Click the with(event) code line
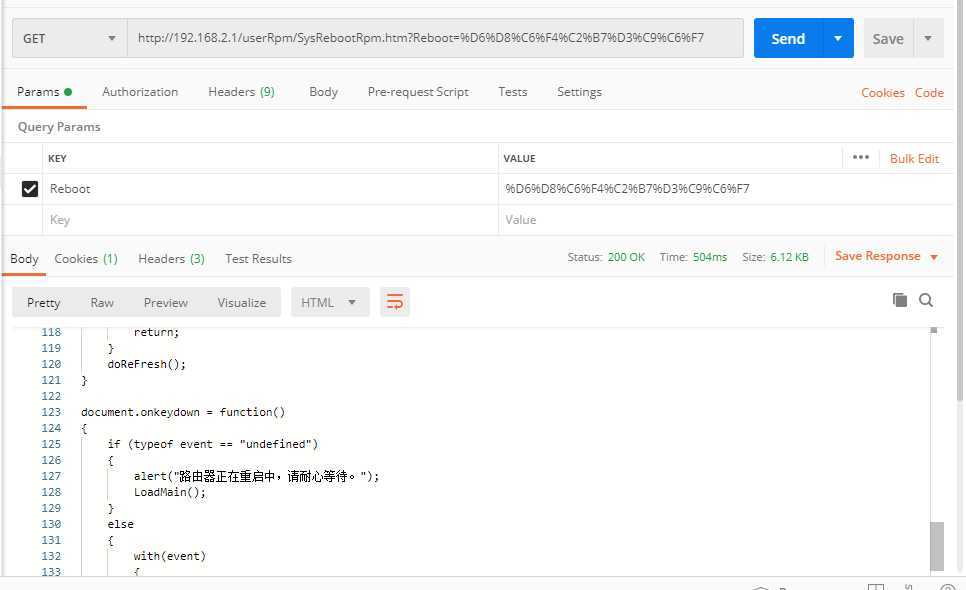 tap(169, 556)
